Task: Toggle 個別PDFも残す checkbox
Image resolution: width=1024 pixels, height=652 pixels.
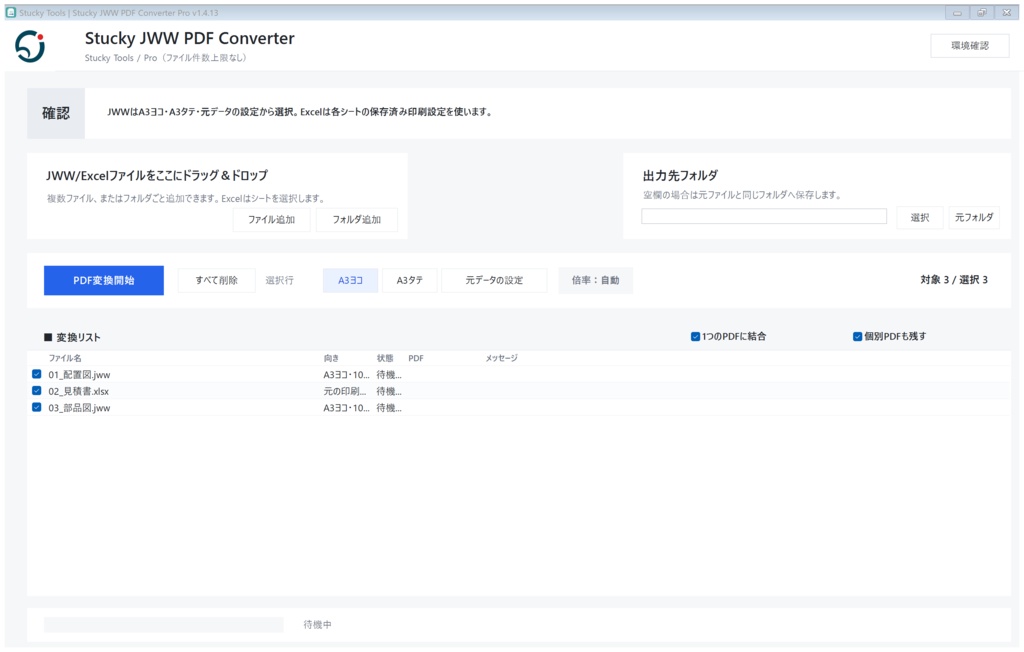Action: coord(857,336)
